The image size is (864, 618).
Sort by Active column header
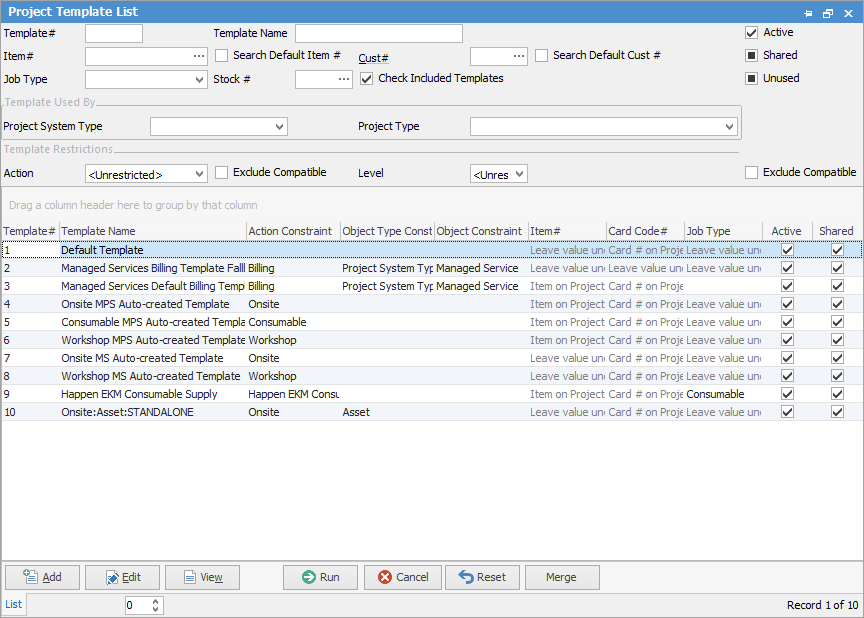[x=787, y=231]
